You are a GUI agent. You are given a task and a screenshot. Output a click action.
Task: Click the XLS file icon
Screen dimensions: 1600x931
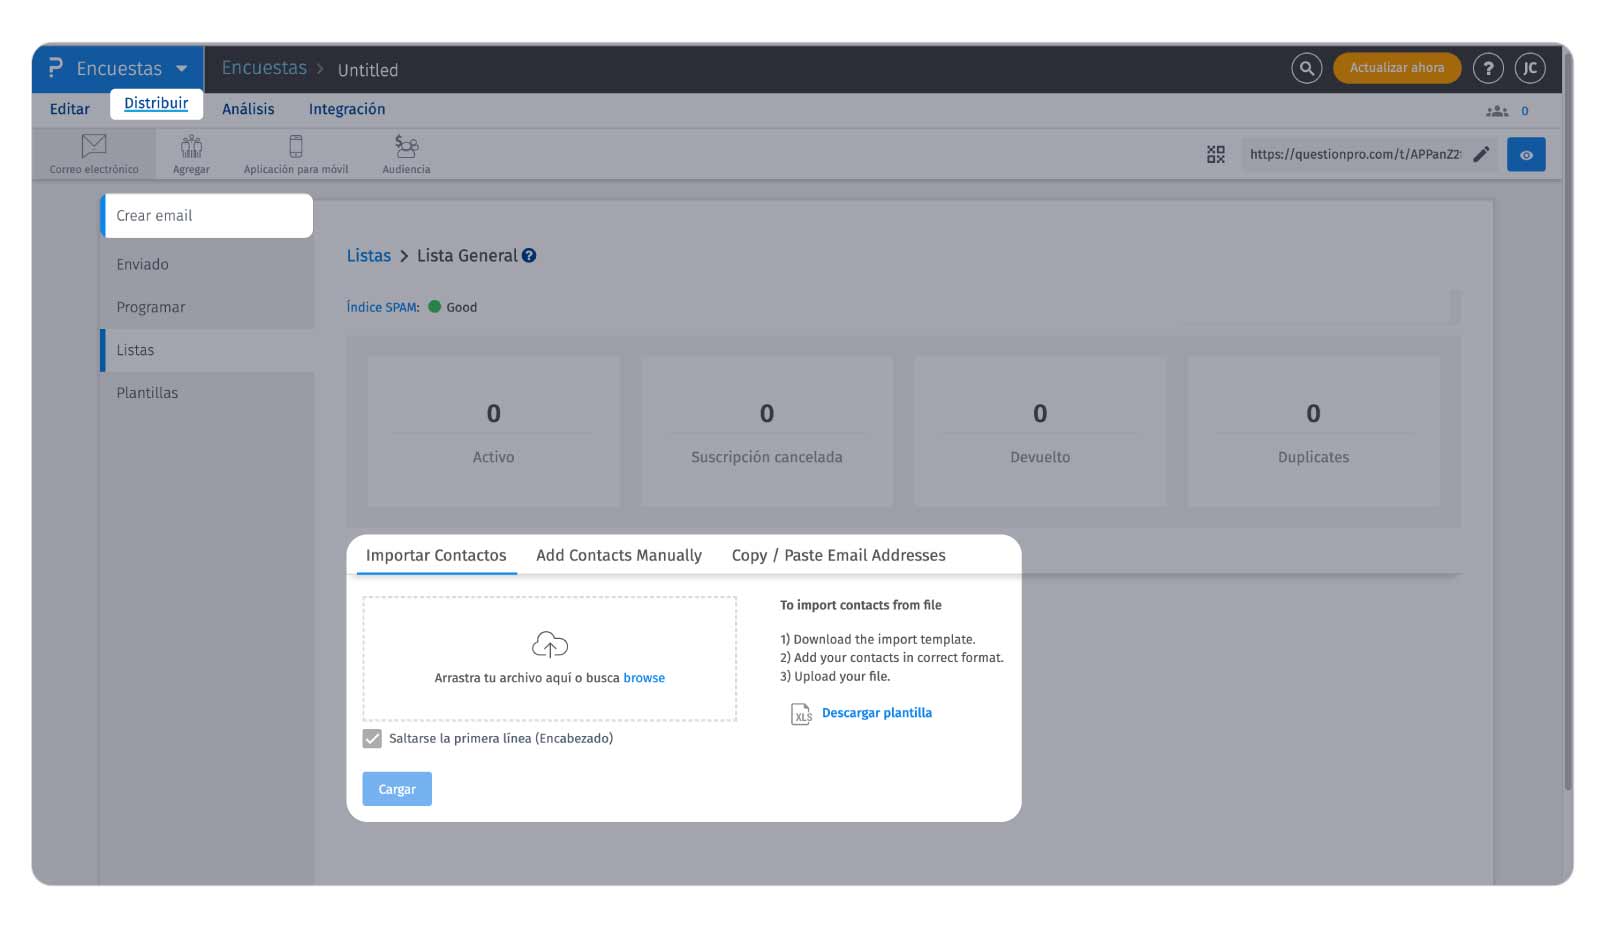click(801, 714)
